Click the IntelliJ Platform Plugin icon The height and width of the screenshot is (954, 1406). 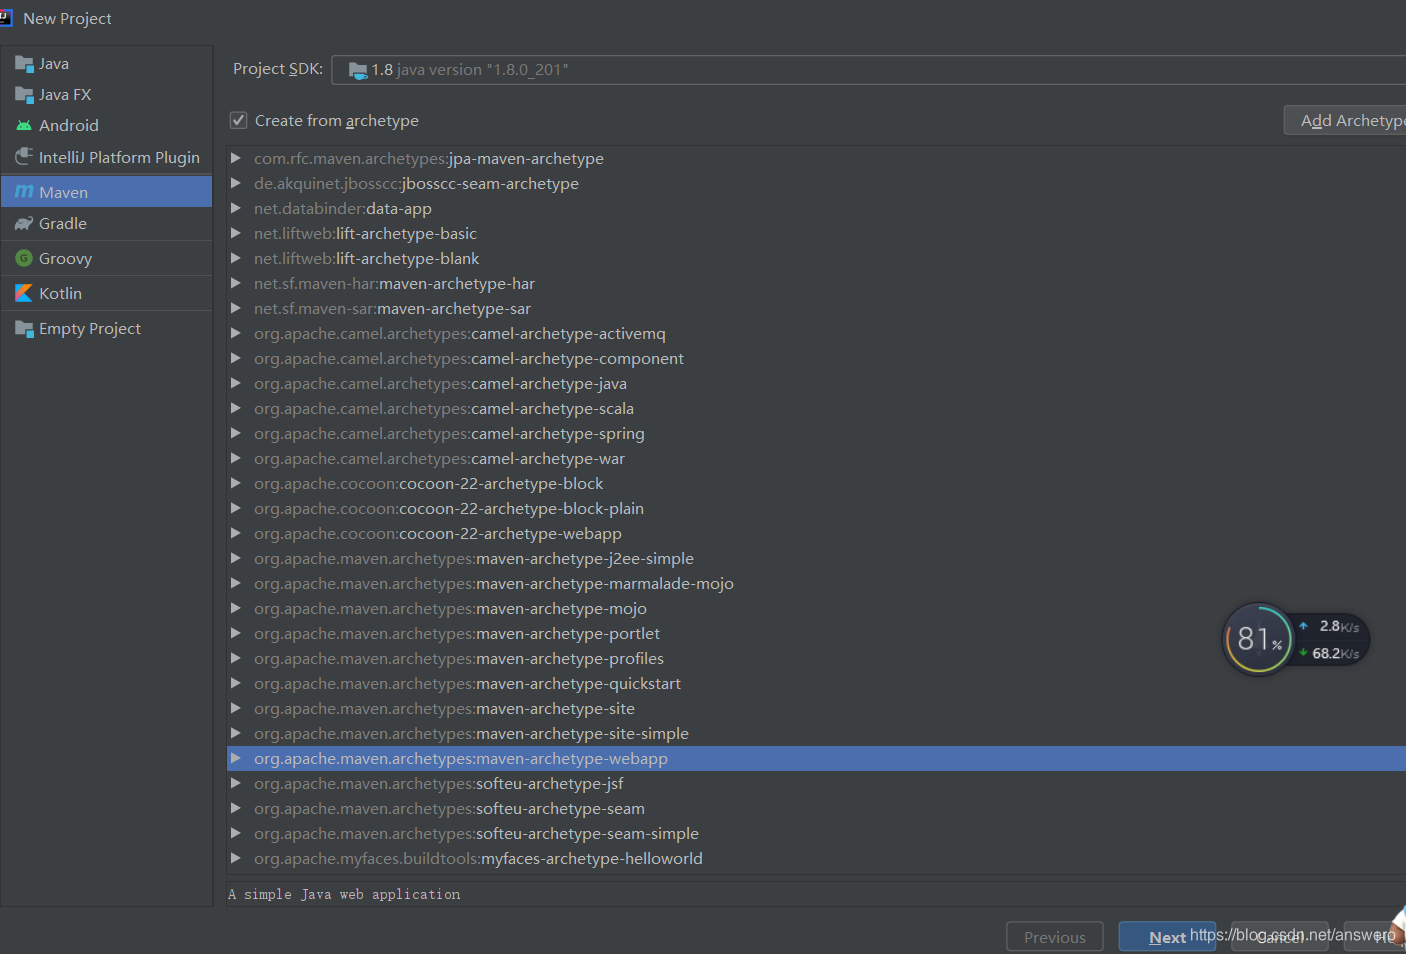click(24, 157)
